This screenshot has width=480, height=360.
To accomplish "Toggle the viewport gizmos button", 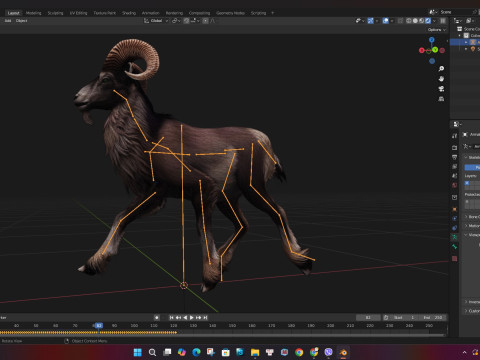I will [370, 21].
